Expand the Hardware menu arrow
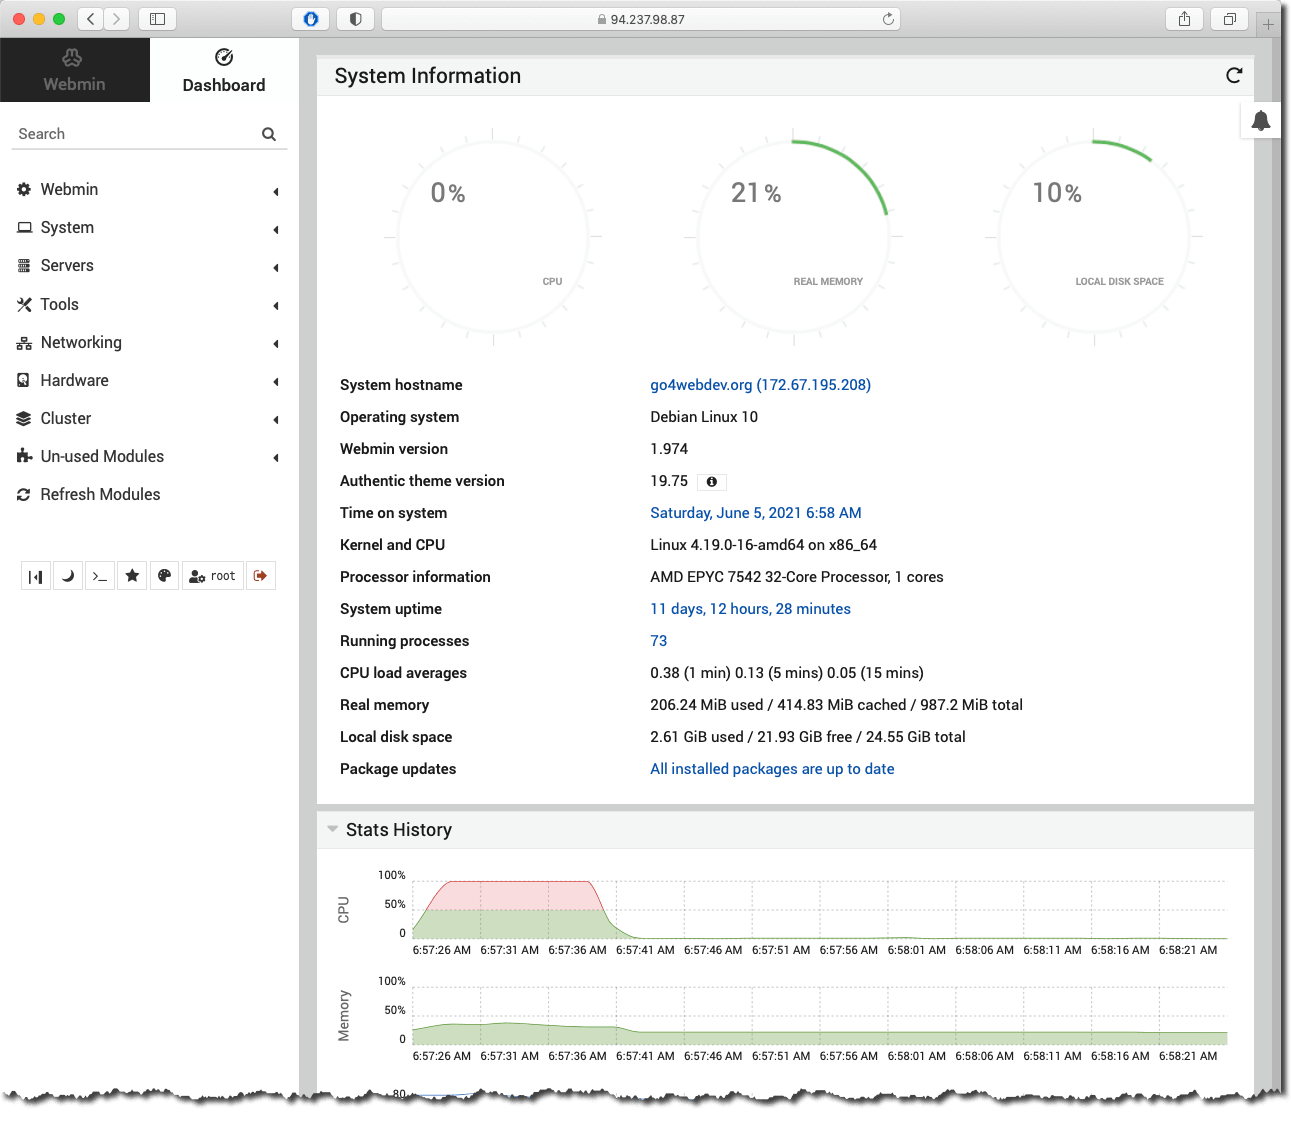Screen dimensions: 1291x1134 point(276,381)
